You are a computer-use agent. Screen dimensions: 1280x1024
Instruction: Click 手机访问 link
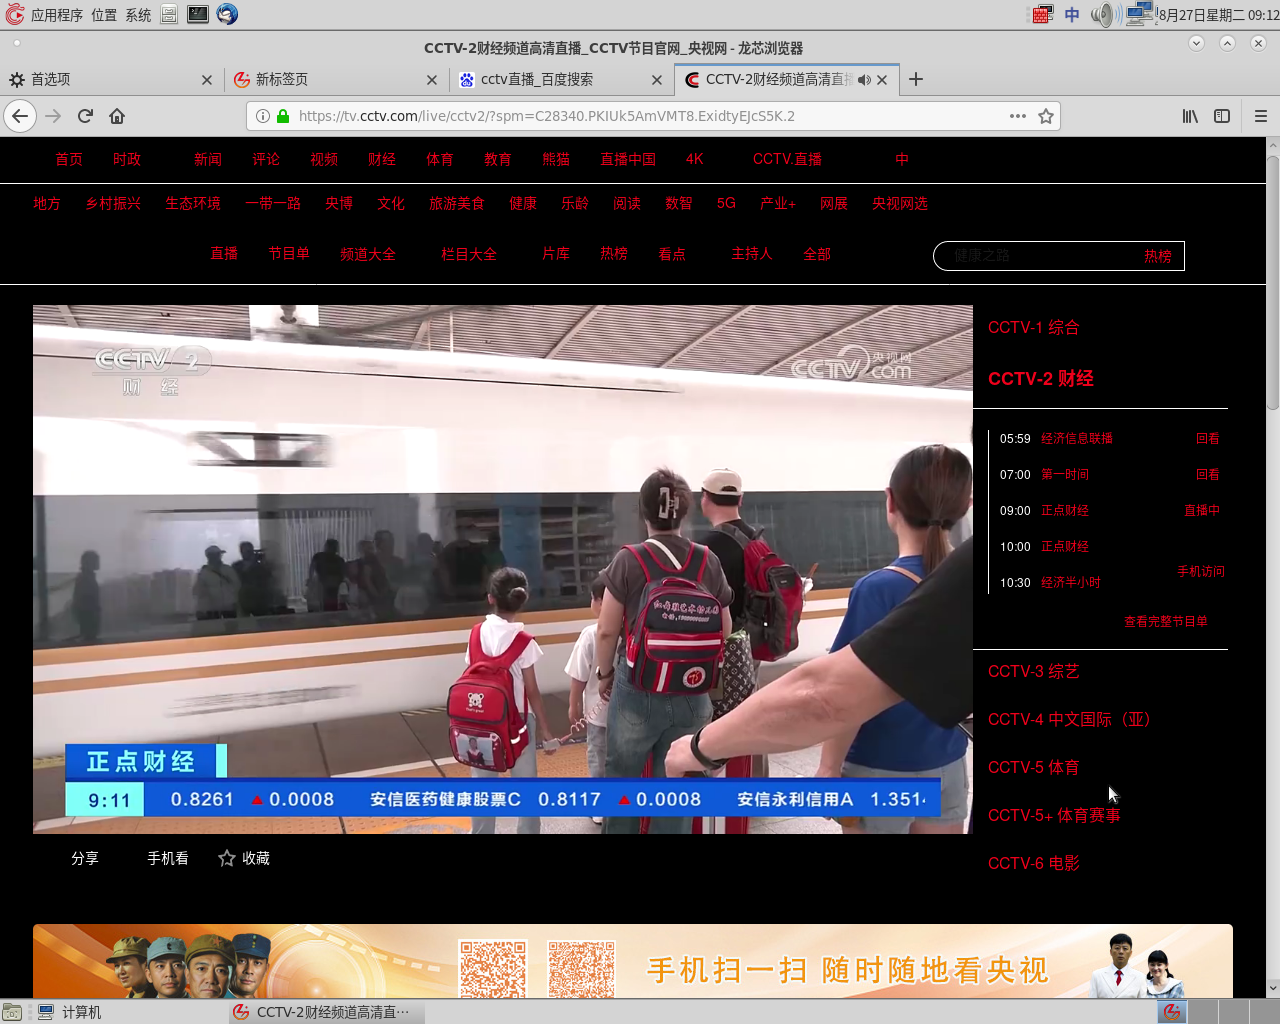[x=1201, y=572]
